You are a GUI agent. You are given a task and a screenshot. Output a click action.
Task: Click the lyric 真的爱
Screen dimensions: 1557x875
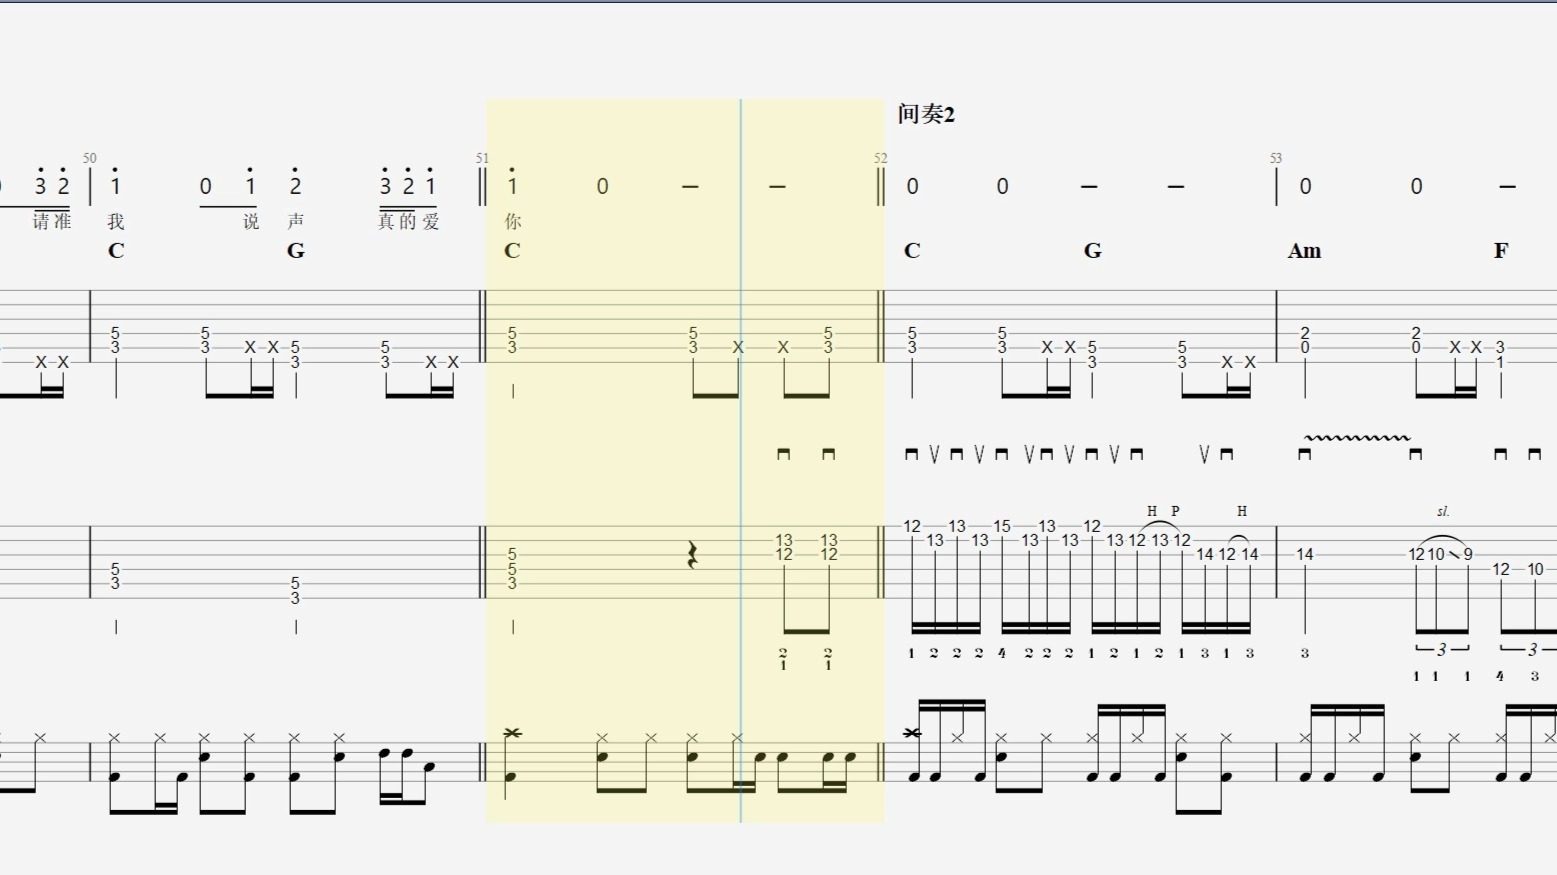409,221
